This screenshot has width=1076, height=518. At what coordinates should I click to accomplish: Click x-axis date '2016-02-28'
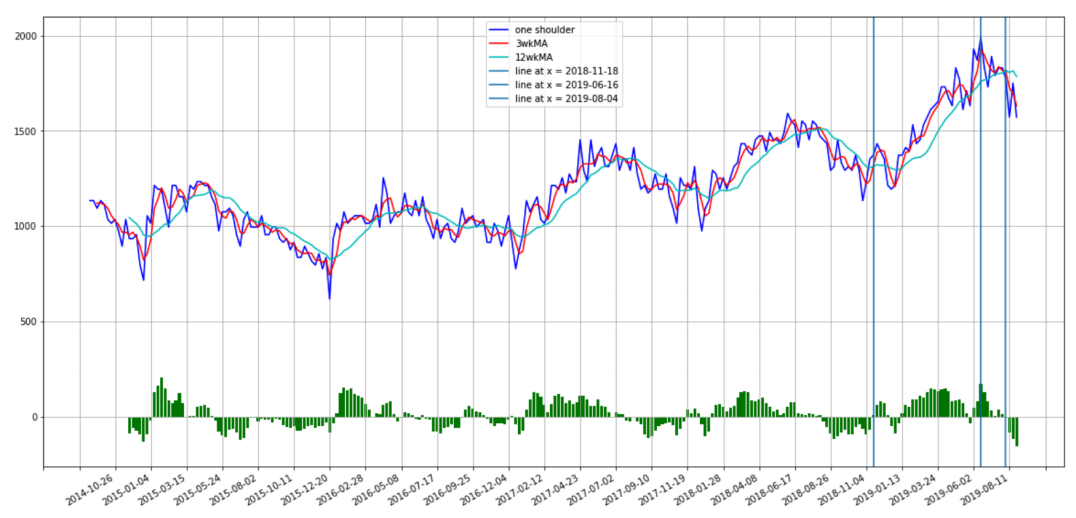point(340,488)
